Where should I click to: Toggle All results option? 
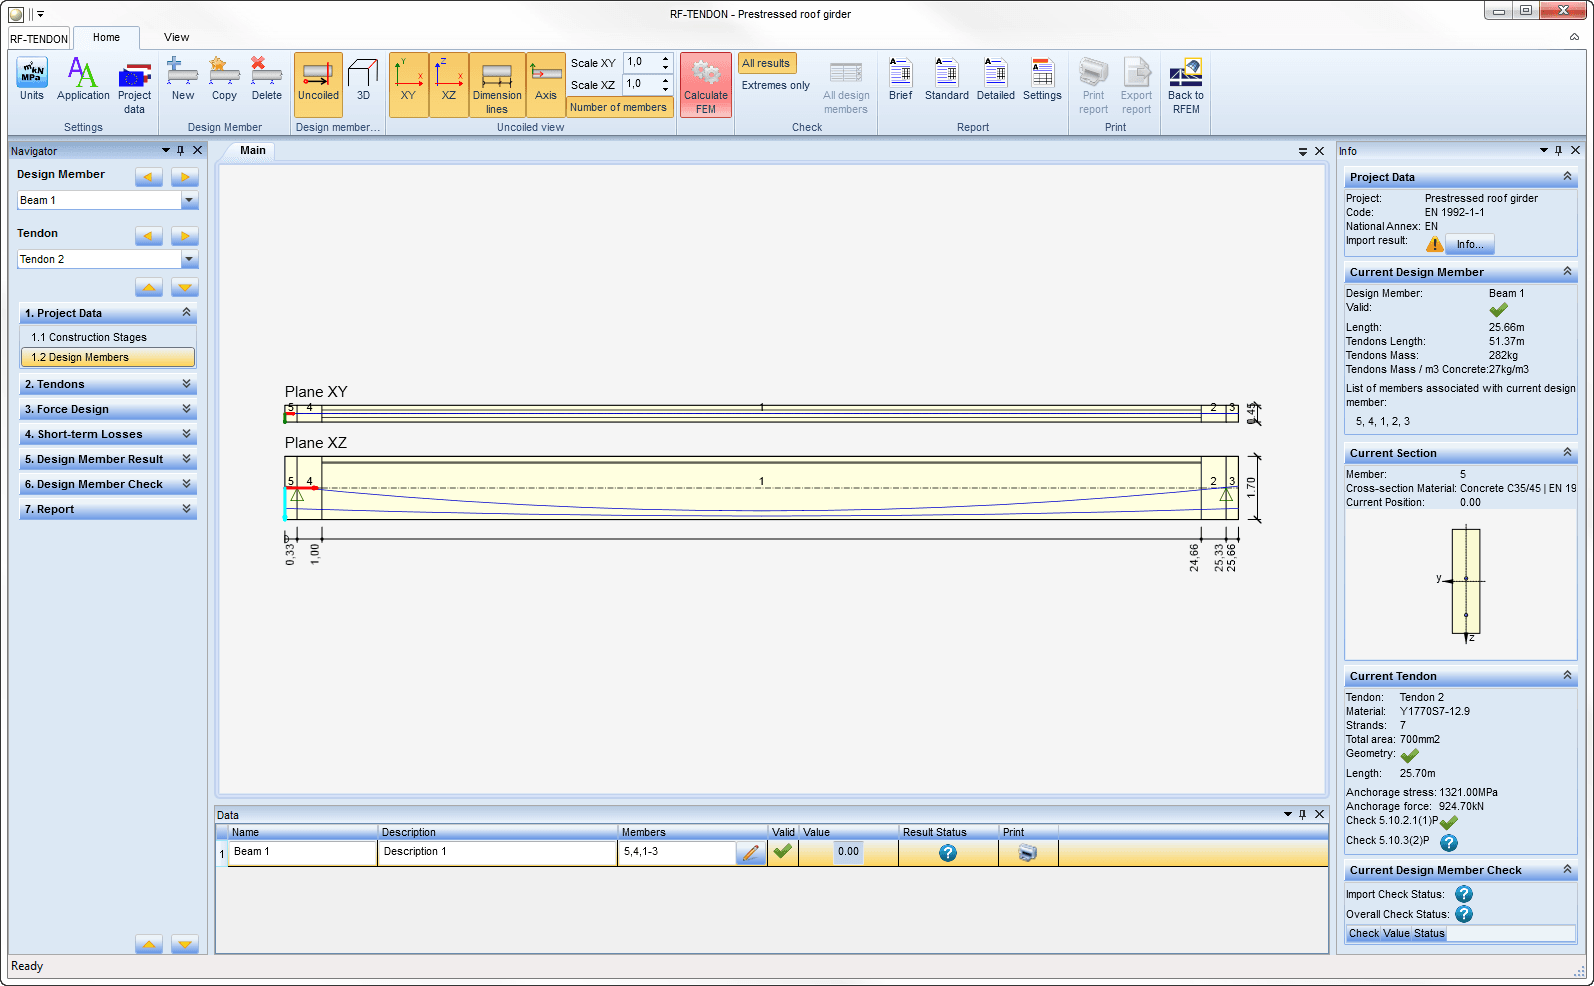(766, 63)
